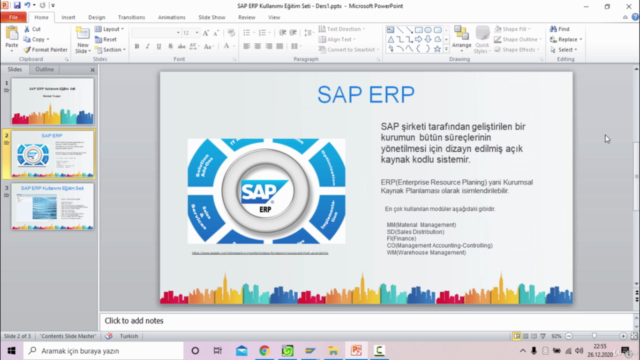Switch to the Design tab
The width and height of the screenshot is (640, 360).
coord(97,18)
